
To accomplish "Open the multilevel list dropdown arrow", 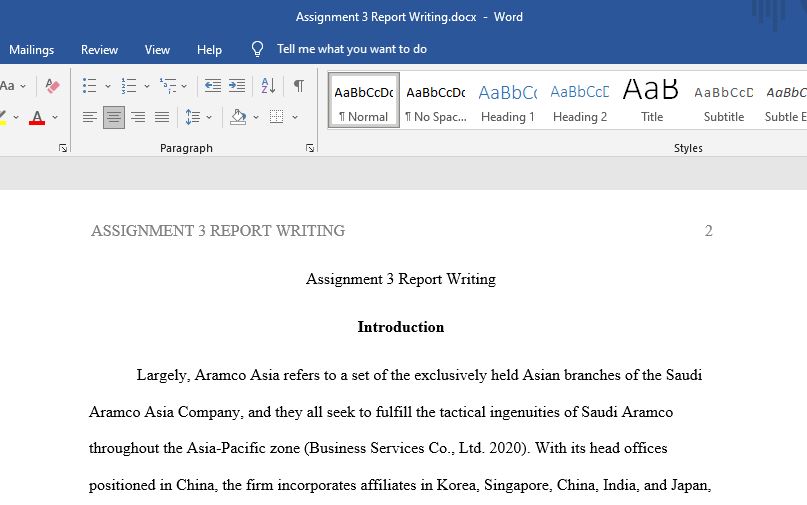I will [x=184, y=86].
